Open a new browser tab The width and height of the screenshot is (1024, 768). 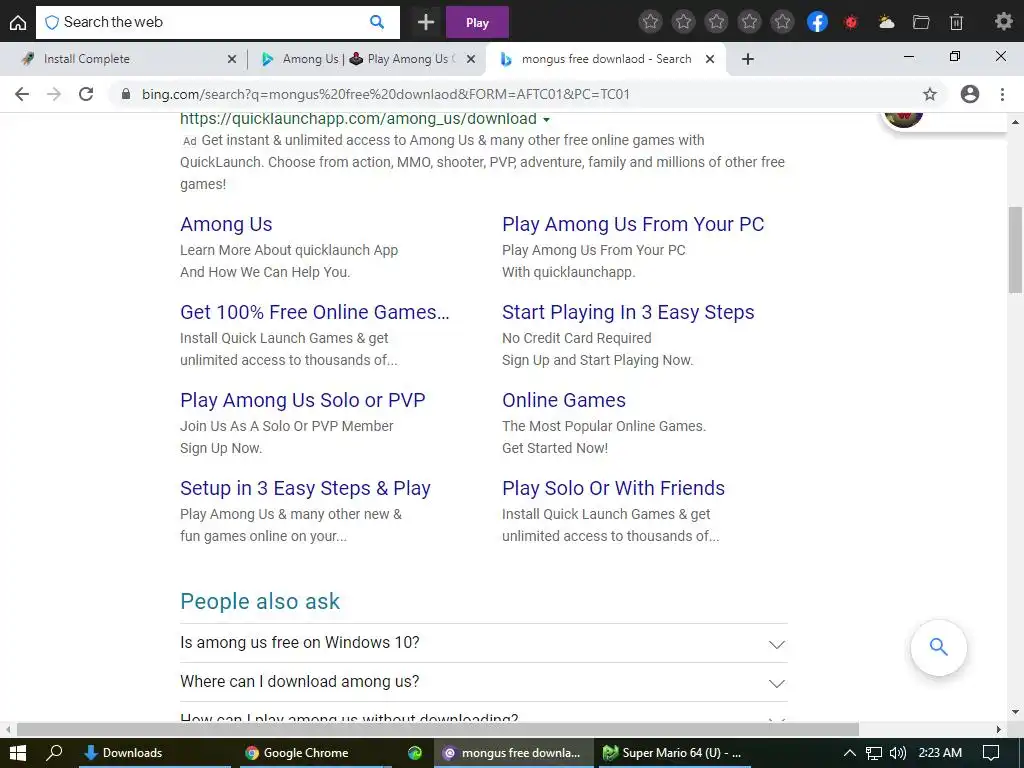748,59
